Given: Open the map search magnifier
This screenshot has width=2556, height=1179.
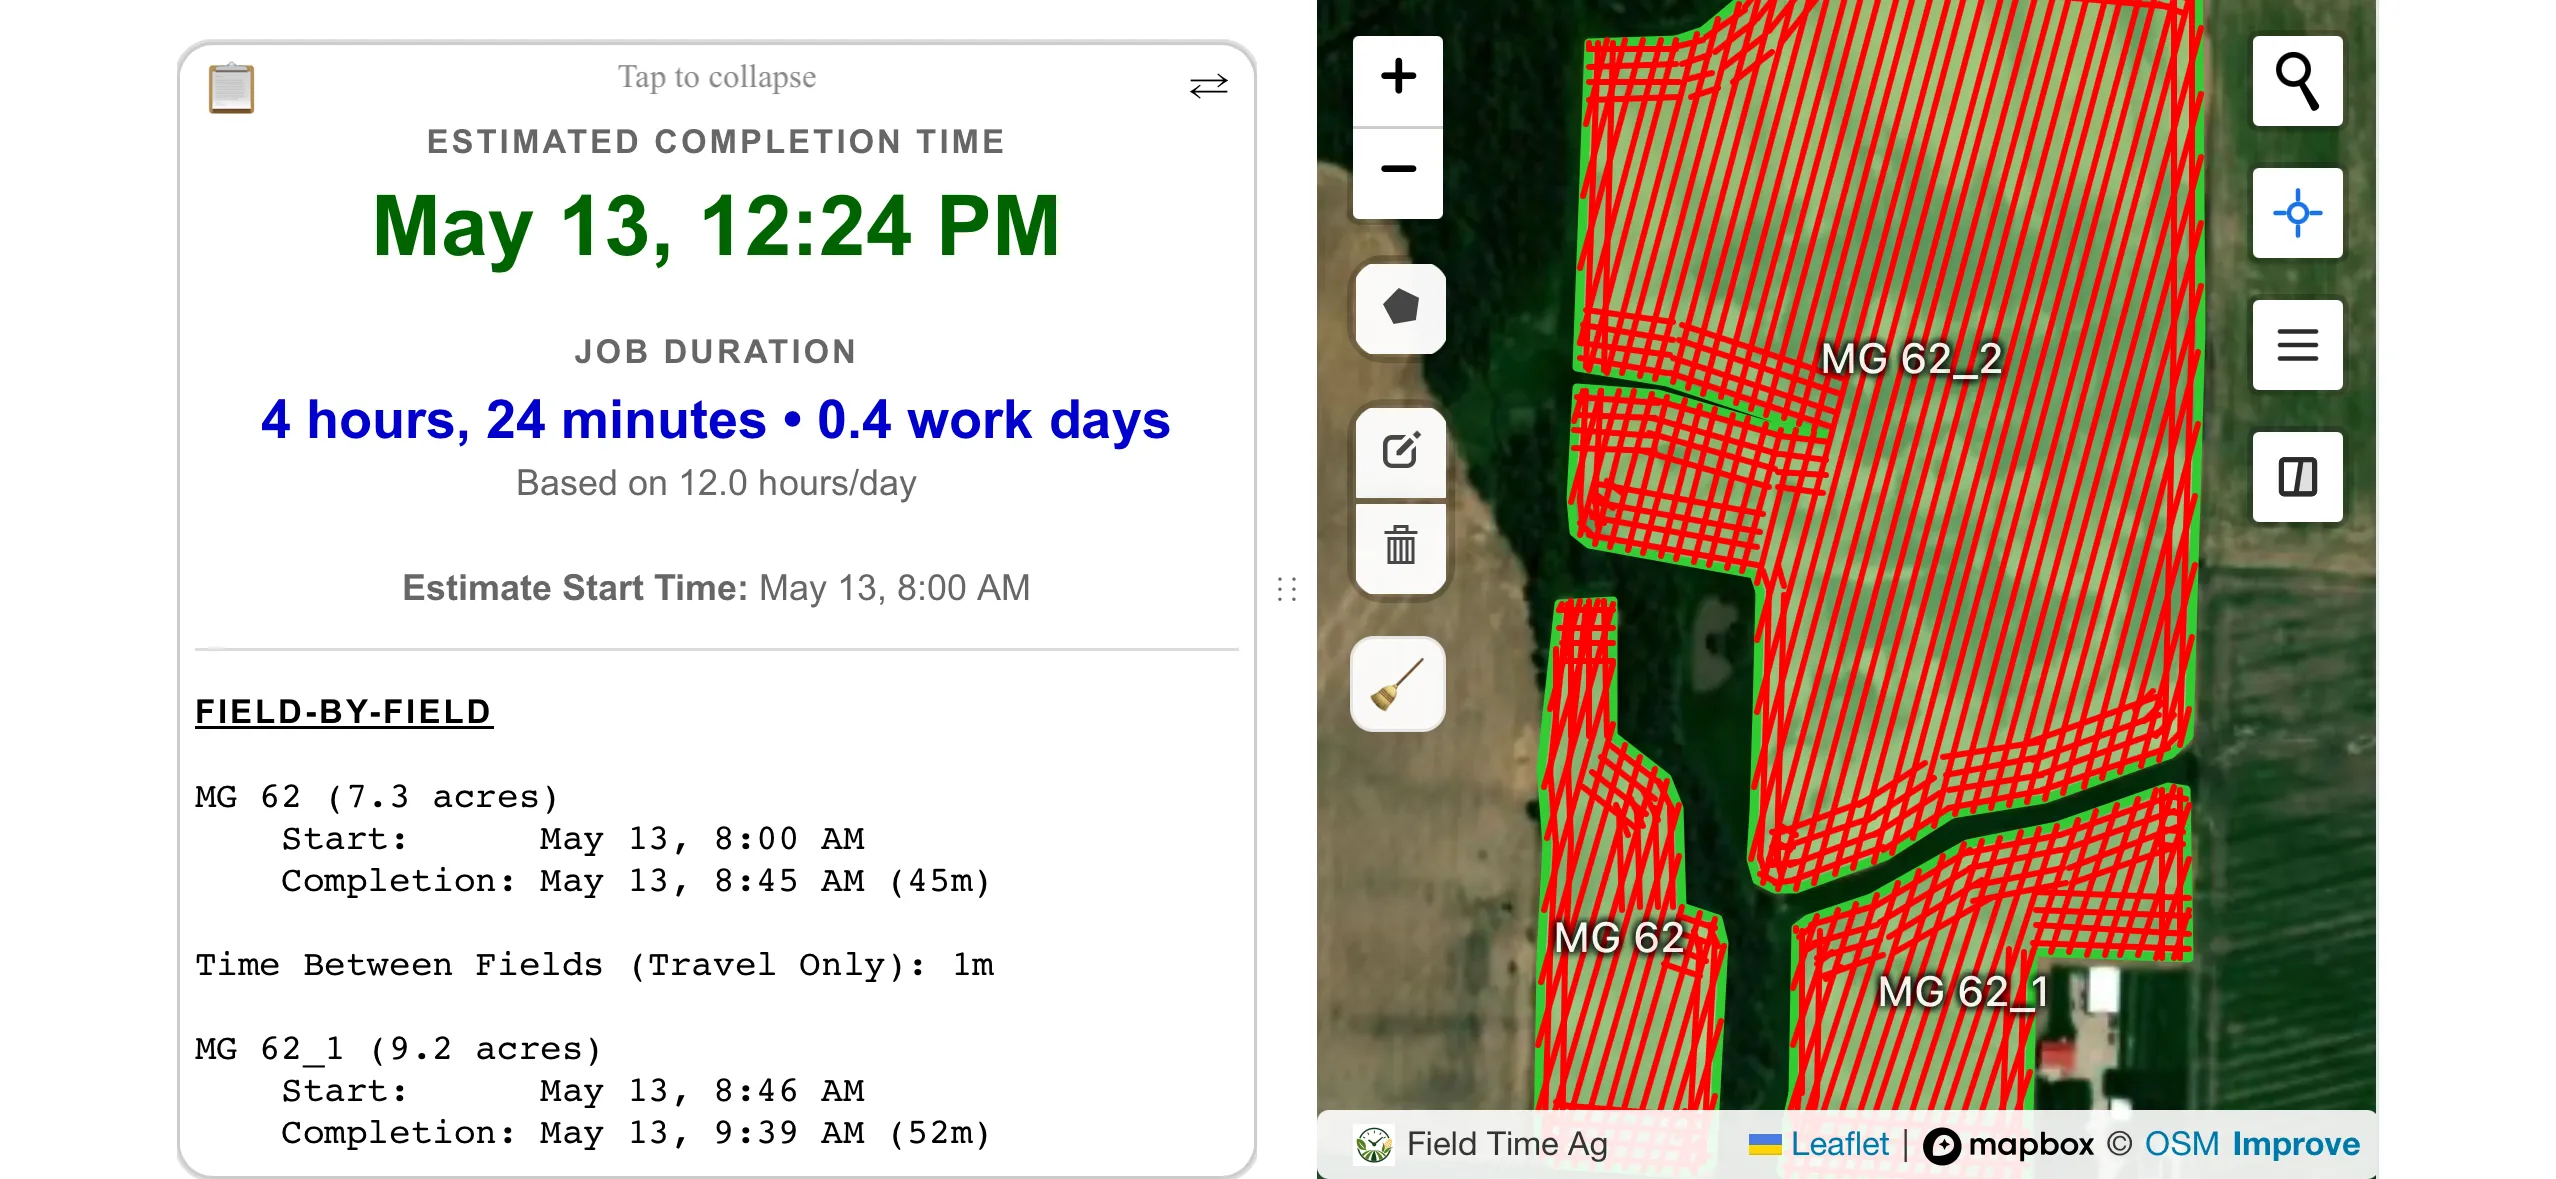Looking at the screenshot, I should click(x=2297, y=81).
